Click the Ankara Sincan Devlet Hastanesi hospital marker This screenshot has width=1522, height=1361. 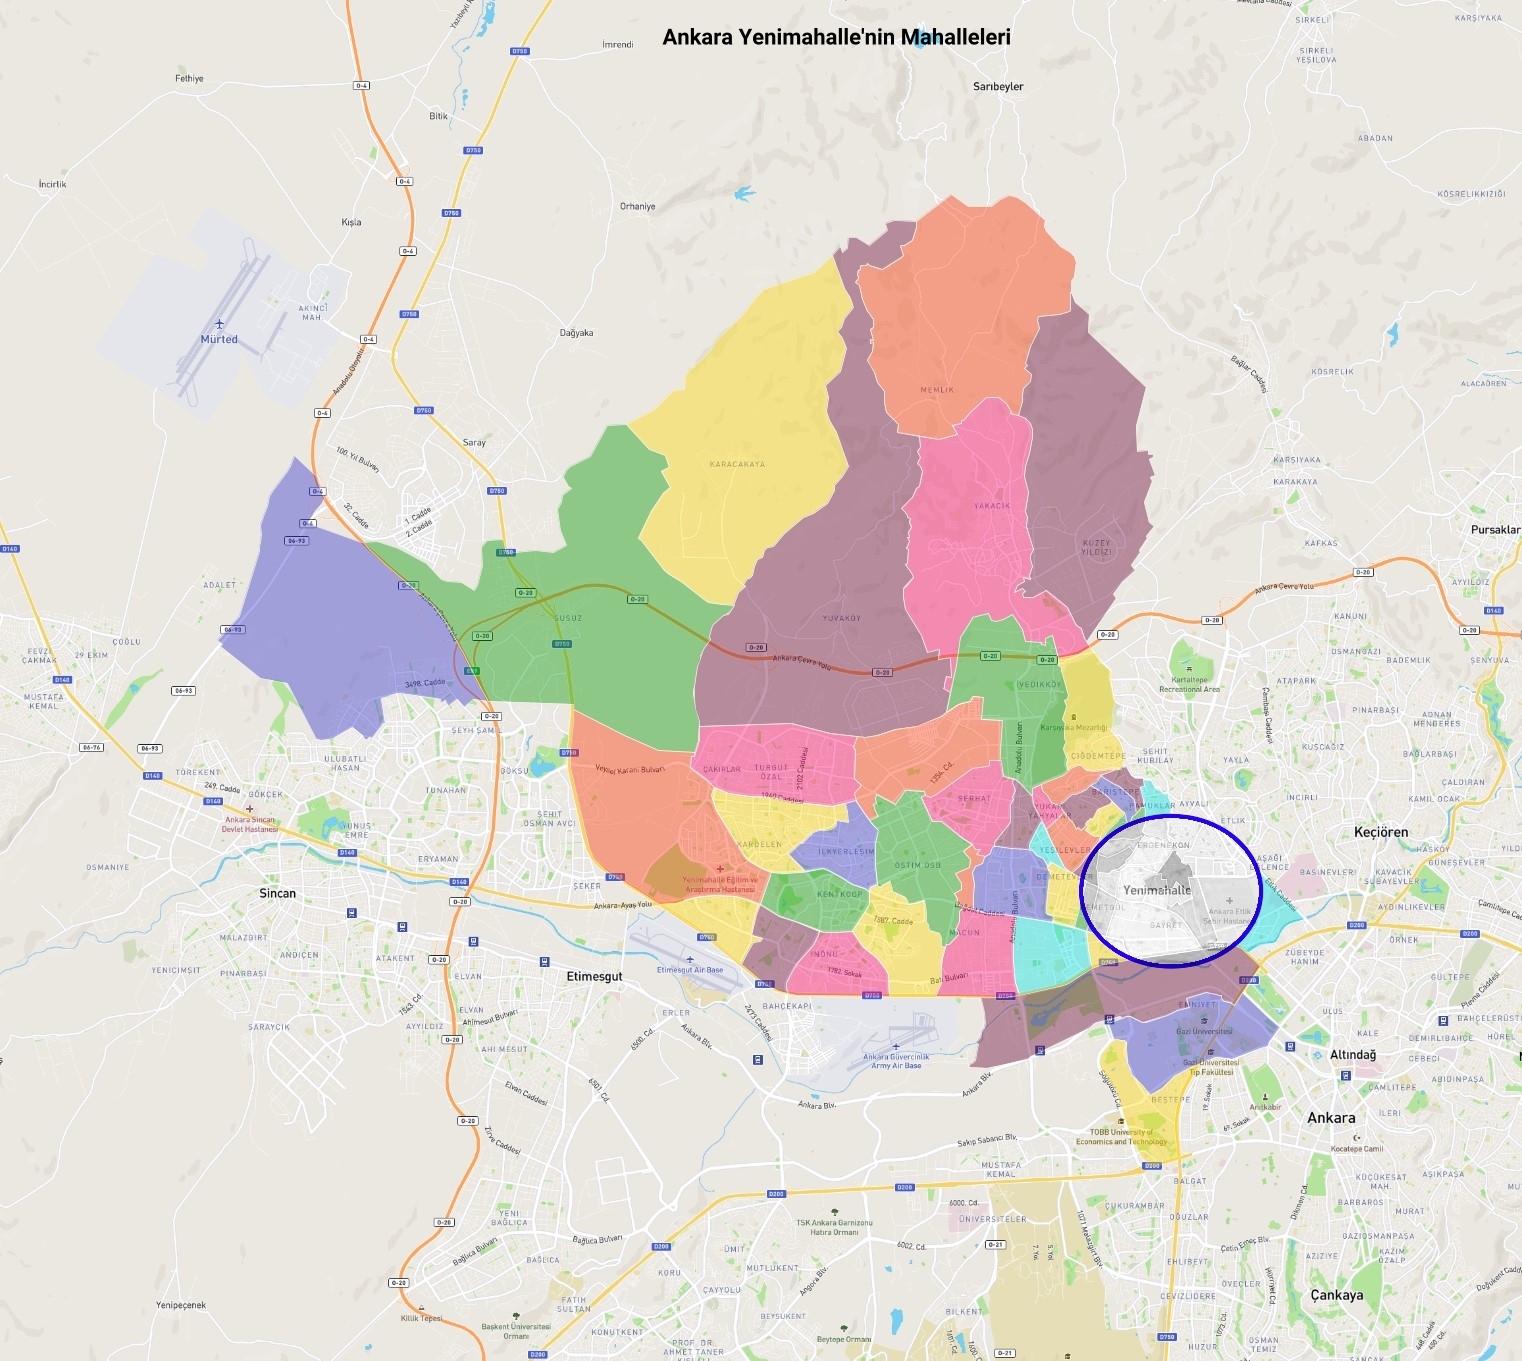[249, 809]
